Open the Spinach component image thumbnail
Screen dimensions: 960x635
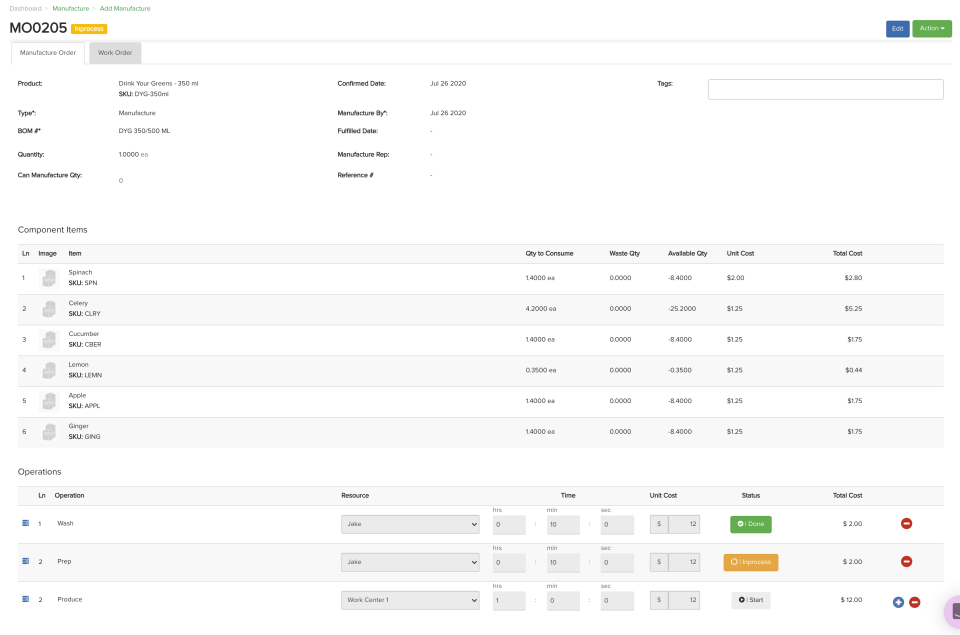click(x=48, y=278)
